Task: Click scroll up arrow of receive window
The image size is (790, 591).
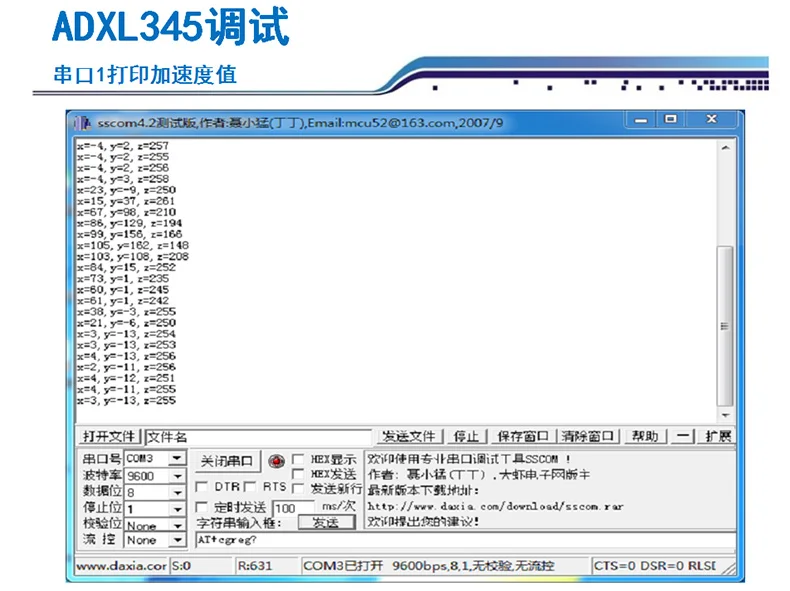Action: pyautogui.click(x=725, y=148)
